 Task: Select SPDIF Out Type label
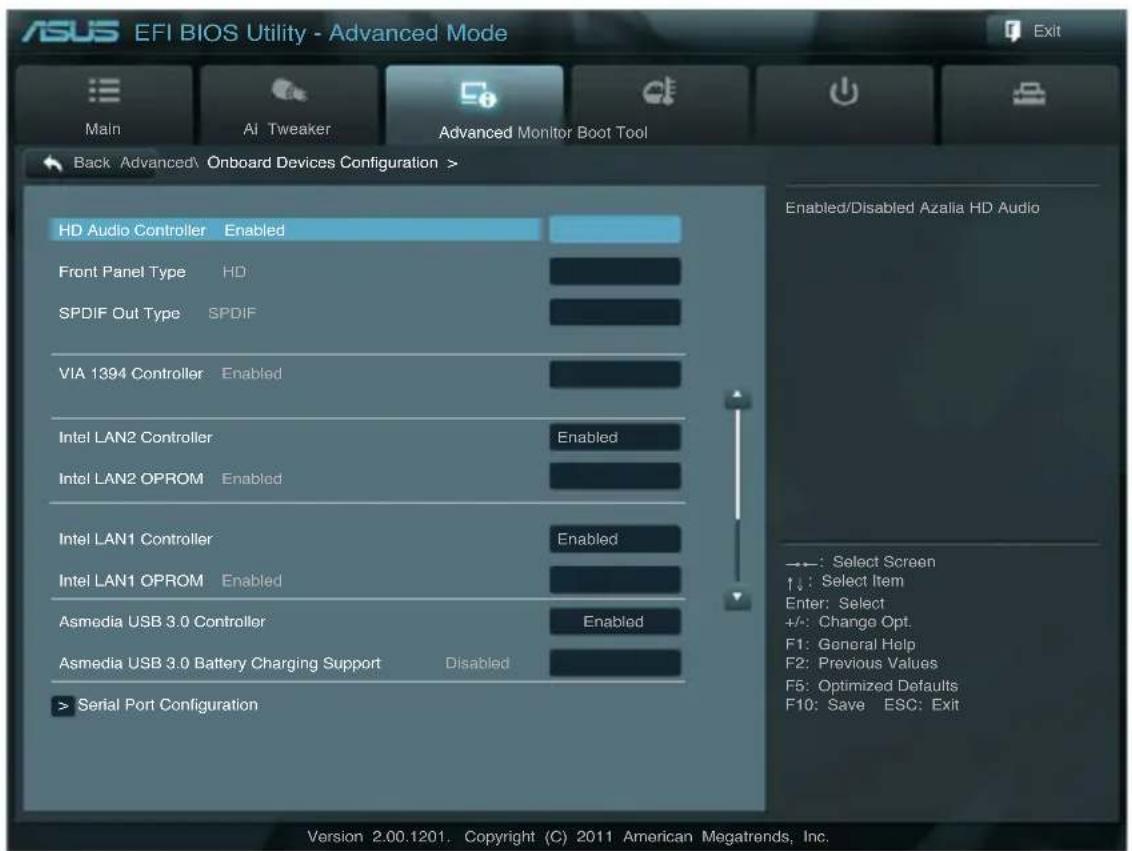(119, 313)
